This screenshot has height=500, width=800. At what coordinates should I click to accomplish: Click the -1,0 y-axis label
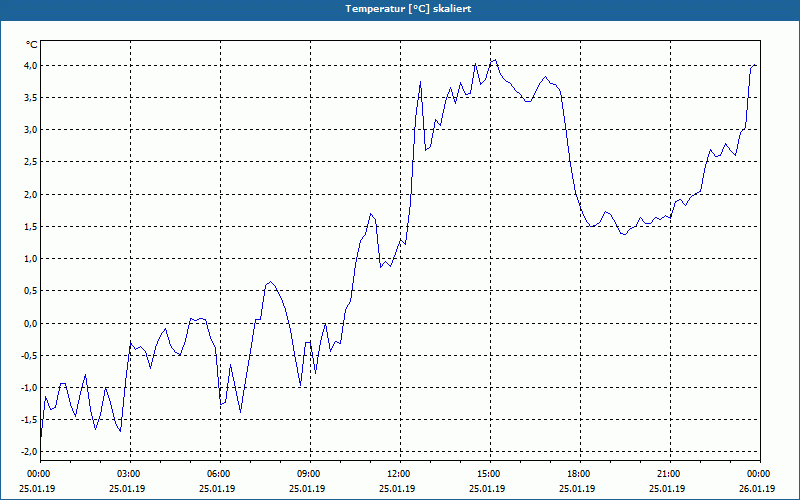tap(29, 387)
